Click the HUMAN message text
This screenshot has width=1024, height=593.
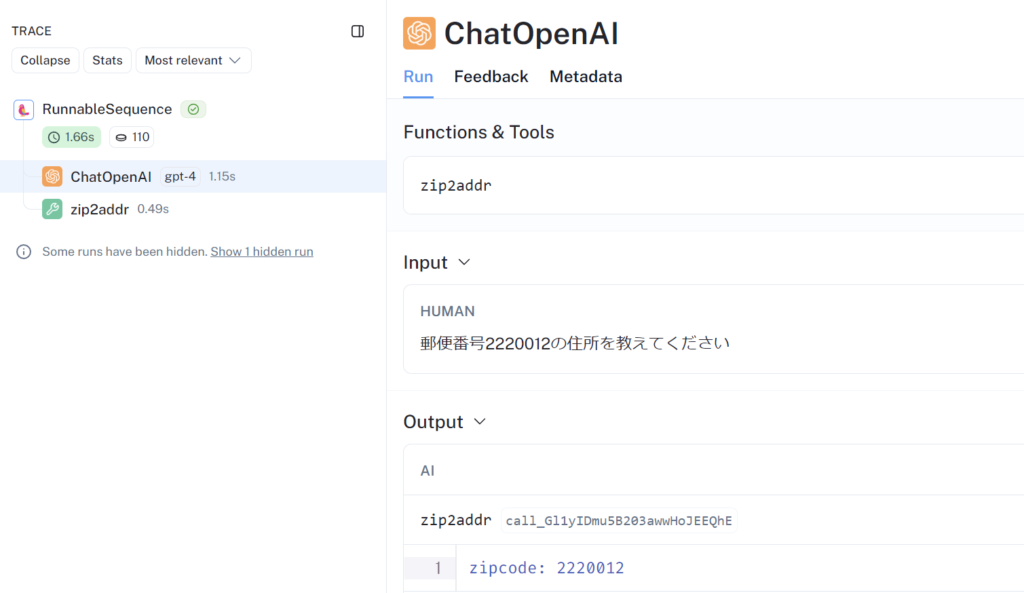(x=575, y=344)
